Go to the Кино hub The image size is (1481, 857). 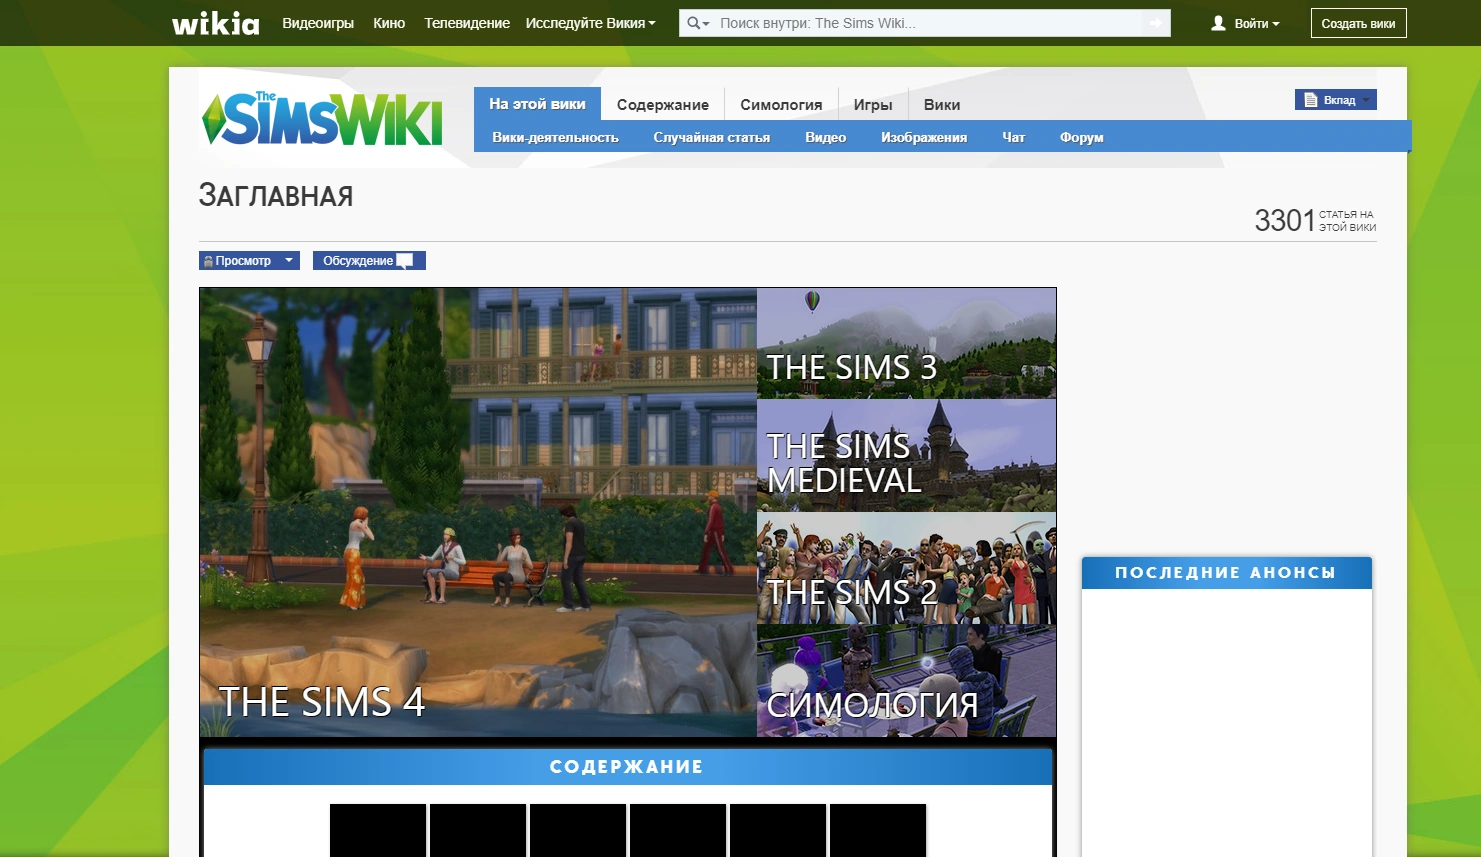(x=389, y=23)
